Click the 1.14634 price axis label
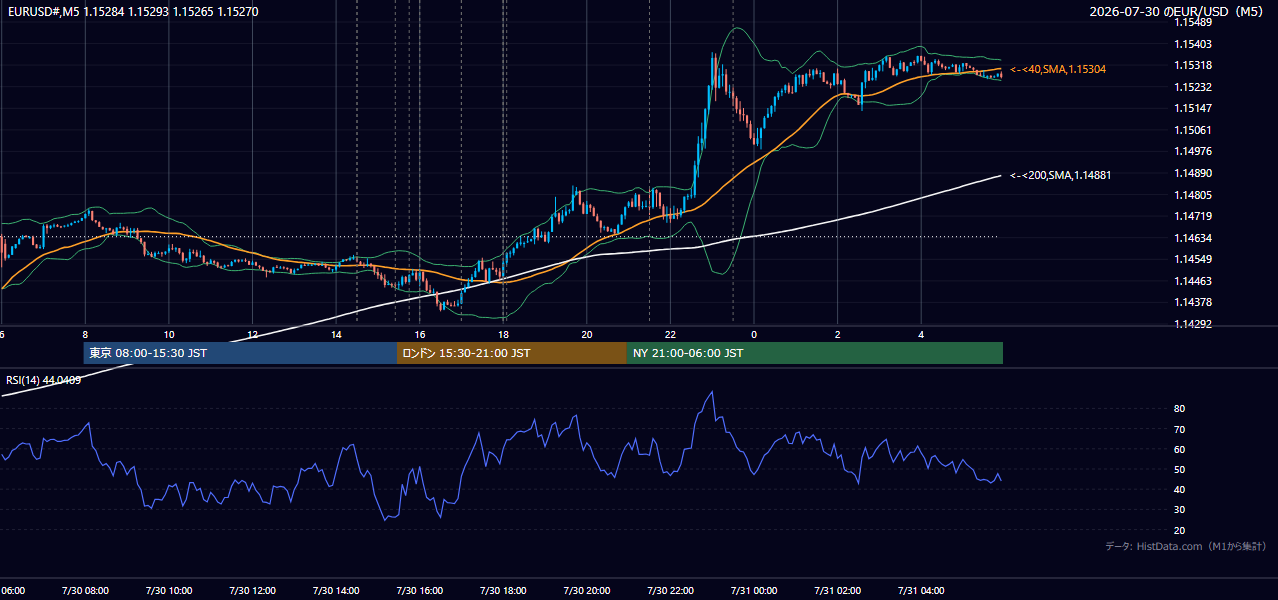 1192,238
